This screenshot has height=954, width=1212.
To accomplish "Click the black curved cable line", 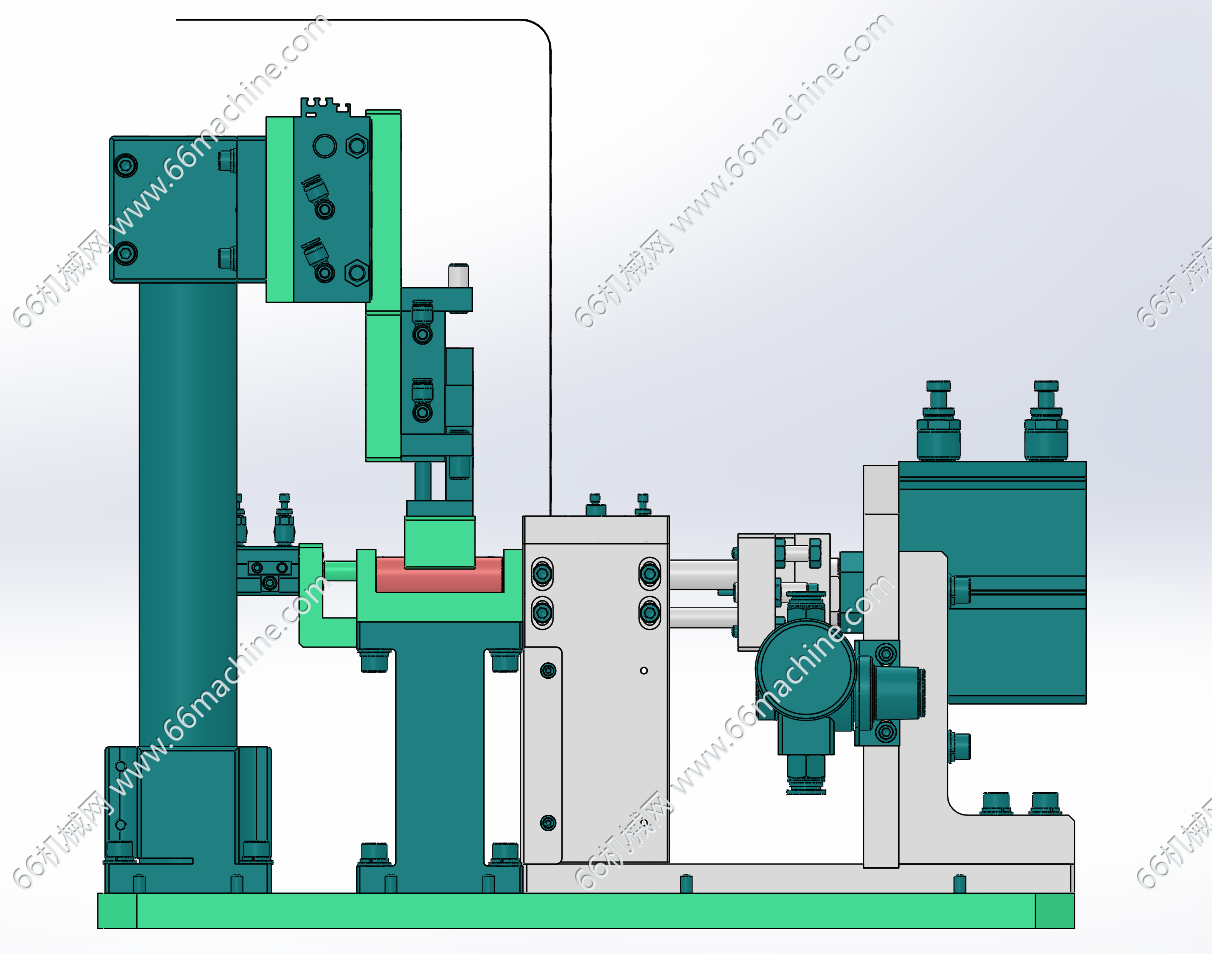I will (550, 250).
